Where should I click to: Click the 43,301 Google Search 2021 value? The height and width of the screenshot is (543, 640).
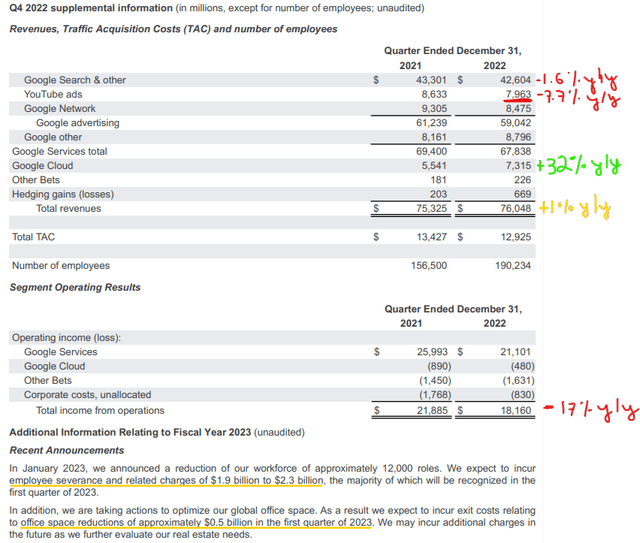[x=431, y=80]
